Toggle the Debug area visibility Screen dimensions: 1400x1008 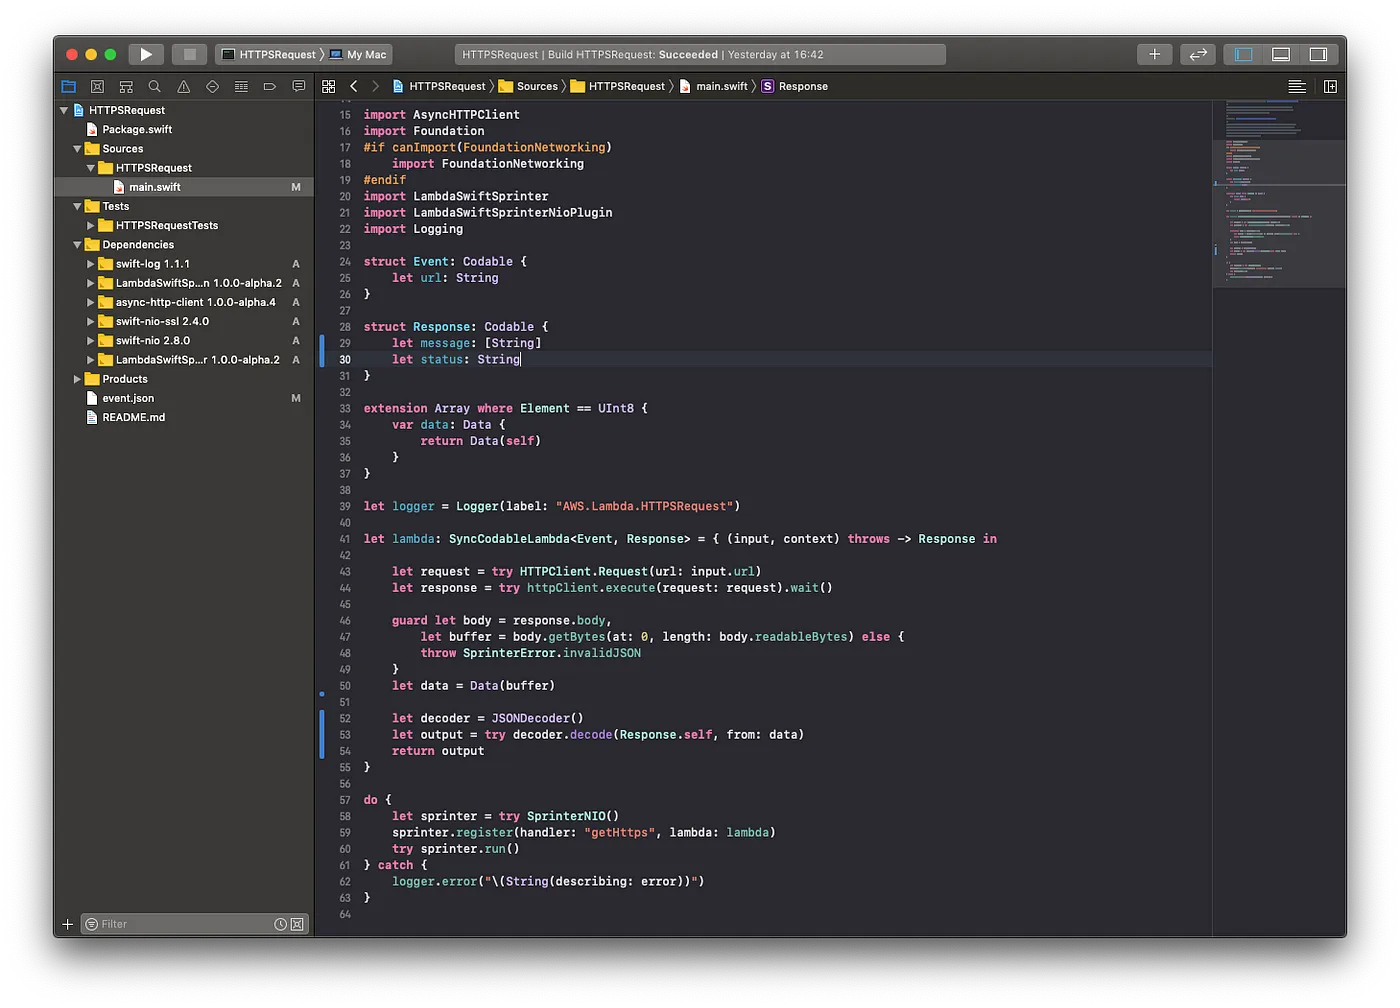1280,54
